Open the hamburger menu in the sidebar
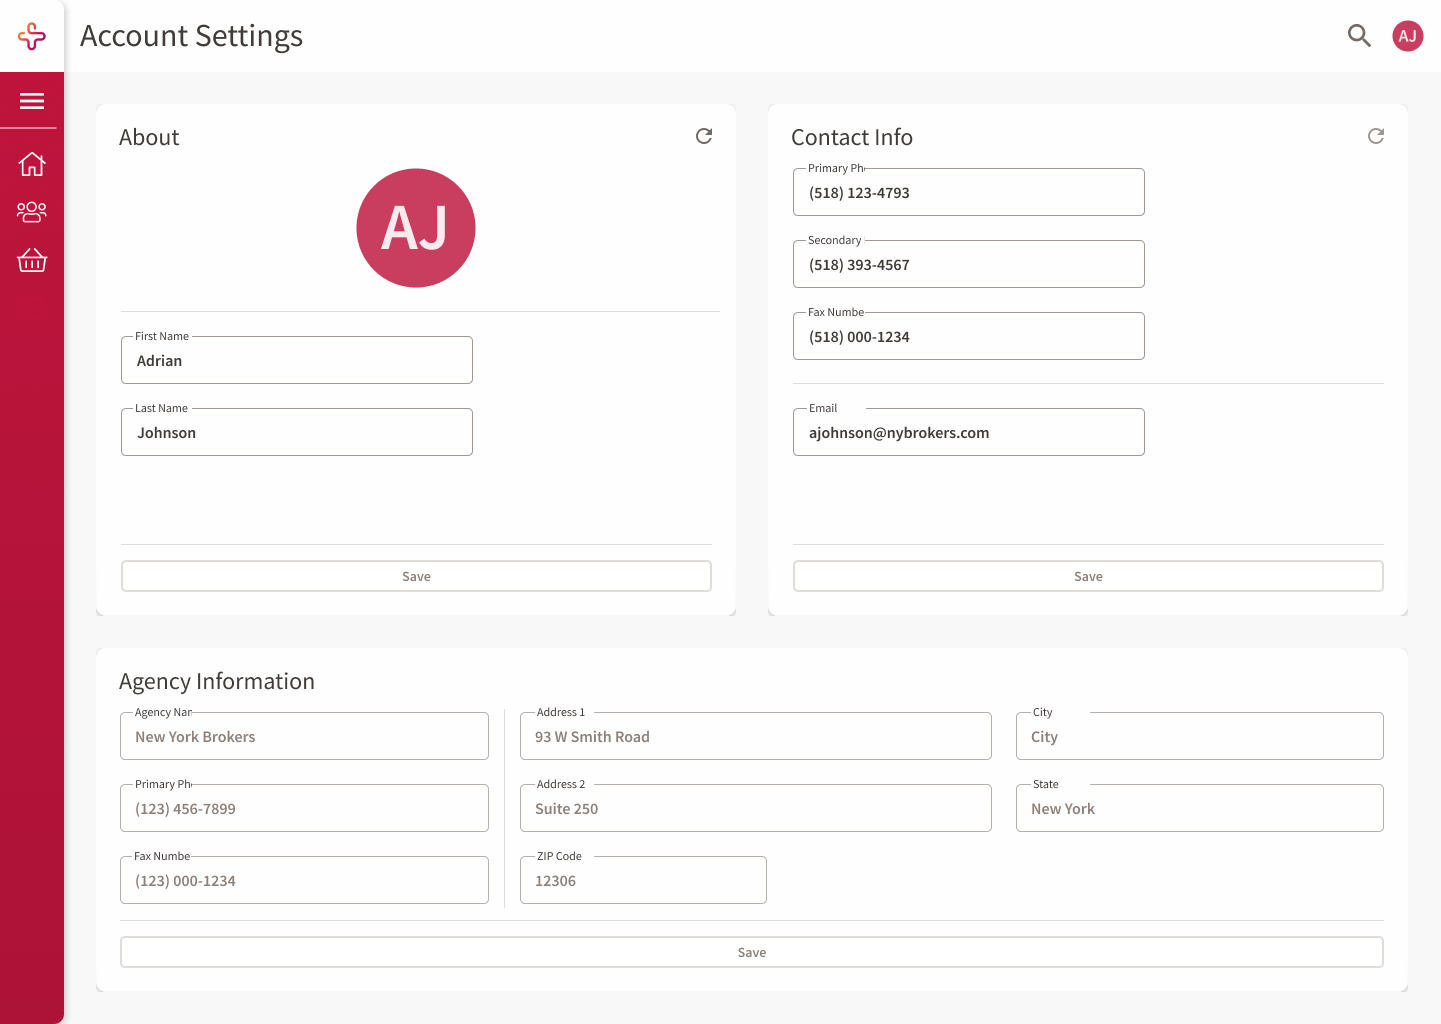 [32, 101]
